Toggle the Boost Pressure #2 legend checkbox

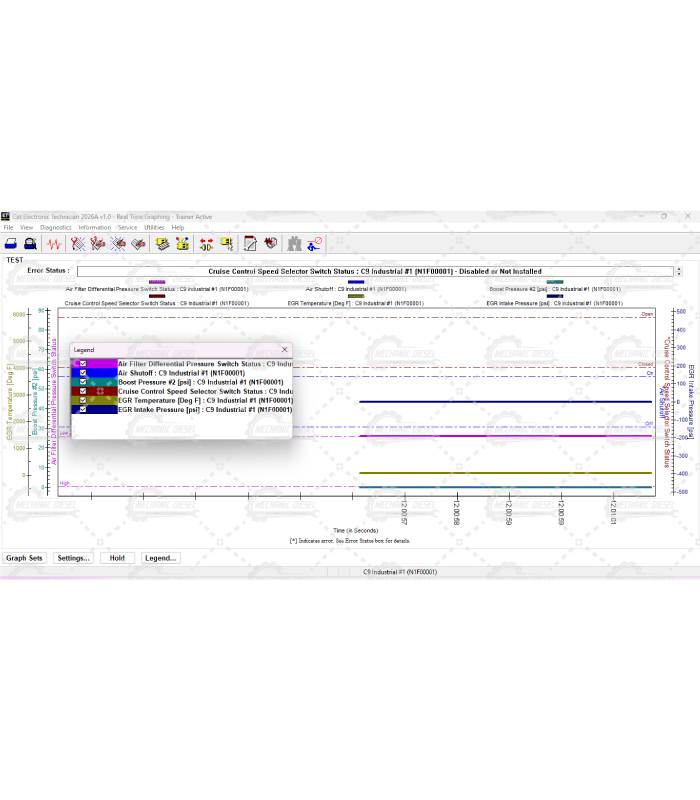[83, 382]
